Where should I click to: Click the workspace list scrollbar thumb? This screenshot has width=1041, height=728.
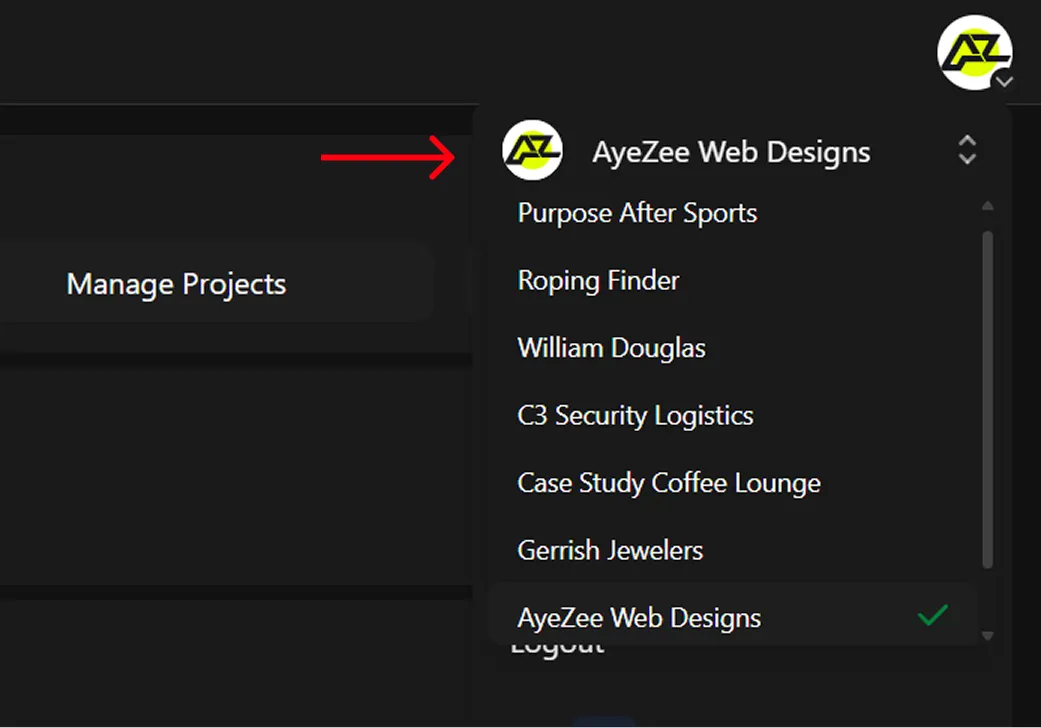pyautogui.click(x=988, y=400)
